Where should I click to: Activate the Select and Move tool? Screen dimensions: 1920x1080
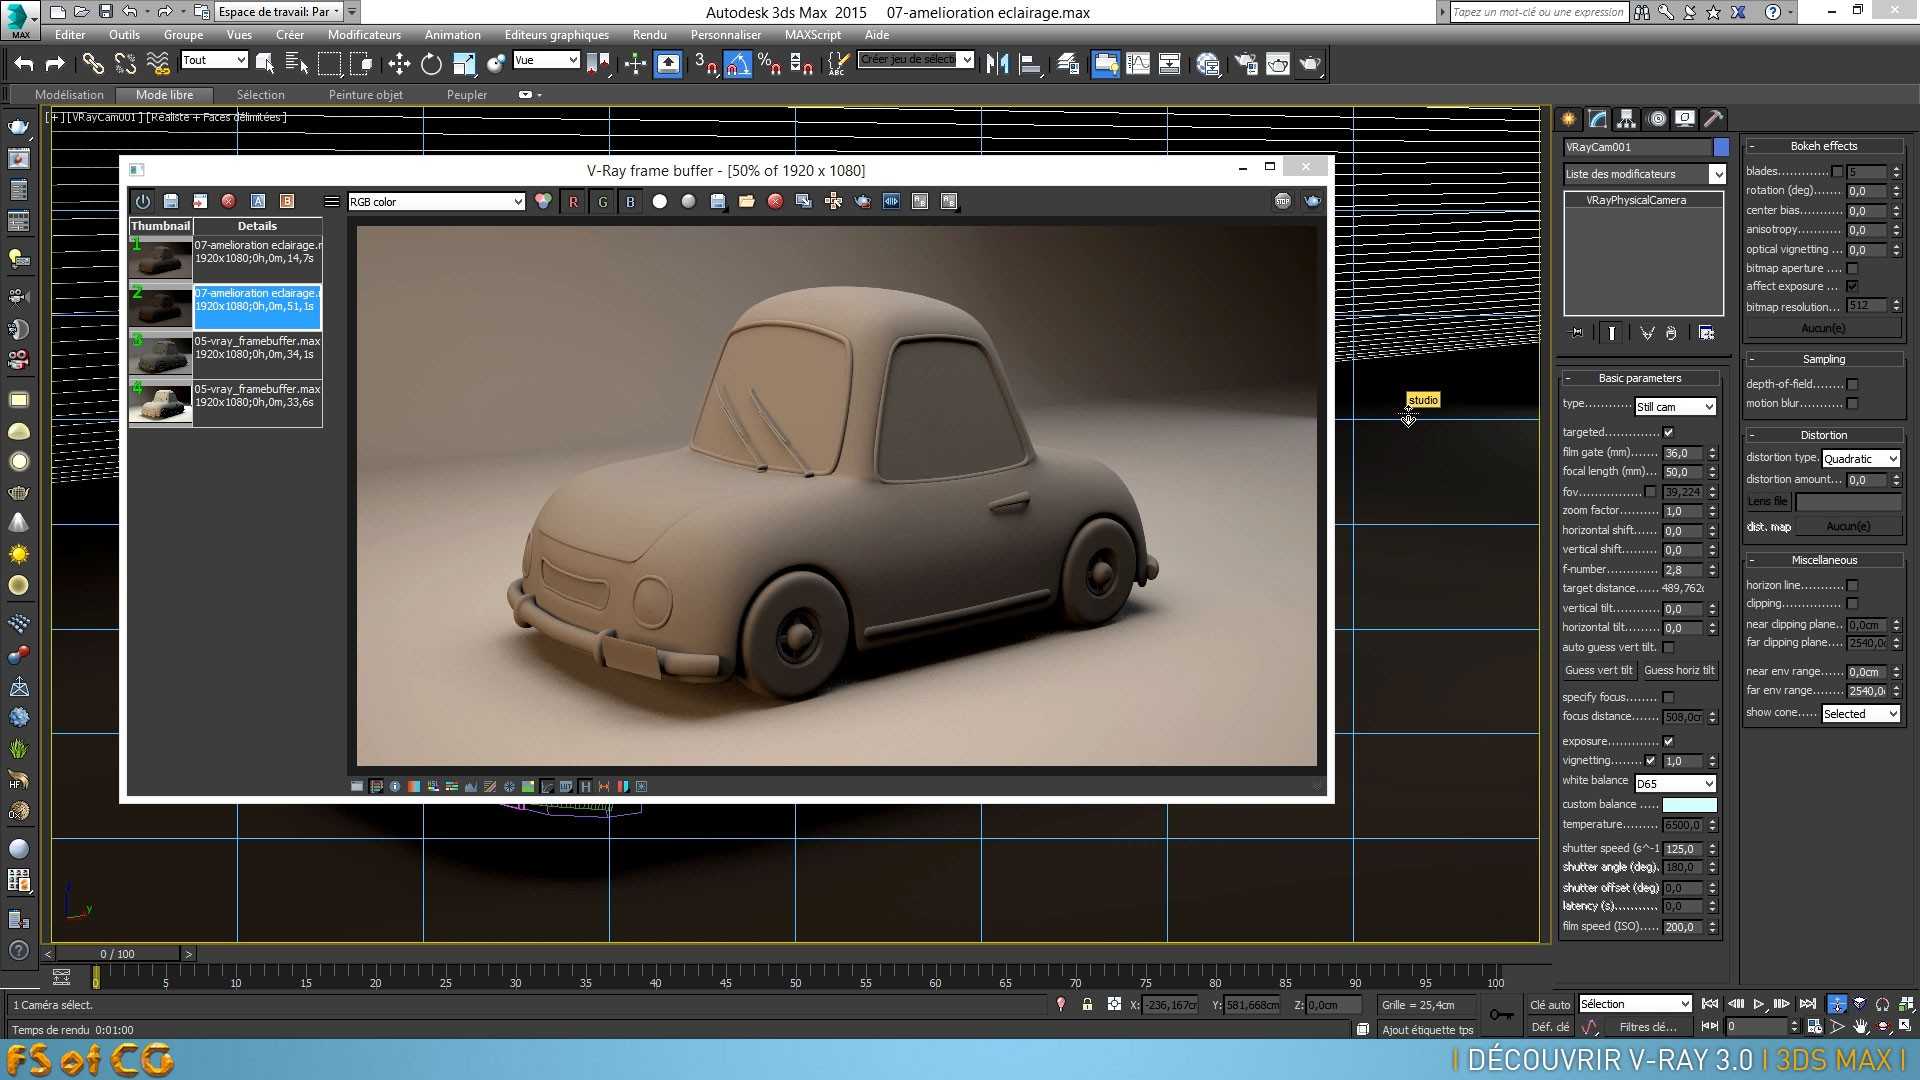(399, 64)
